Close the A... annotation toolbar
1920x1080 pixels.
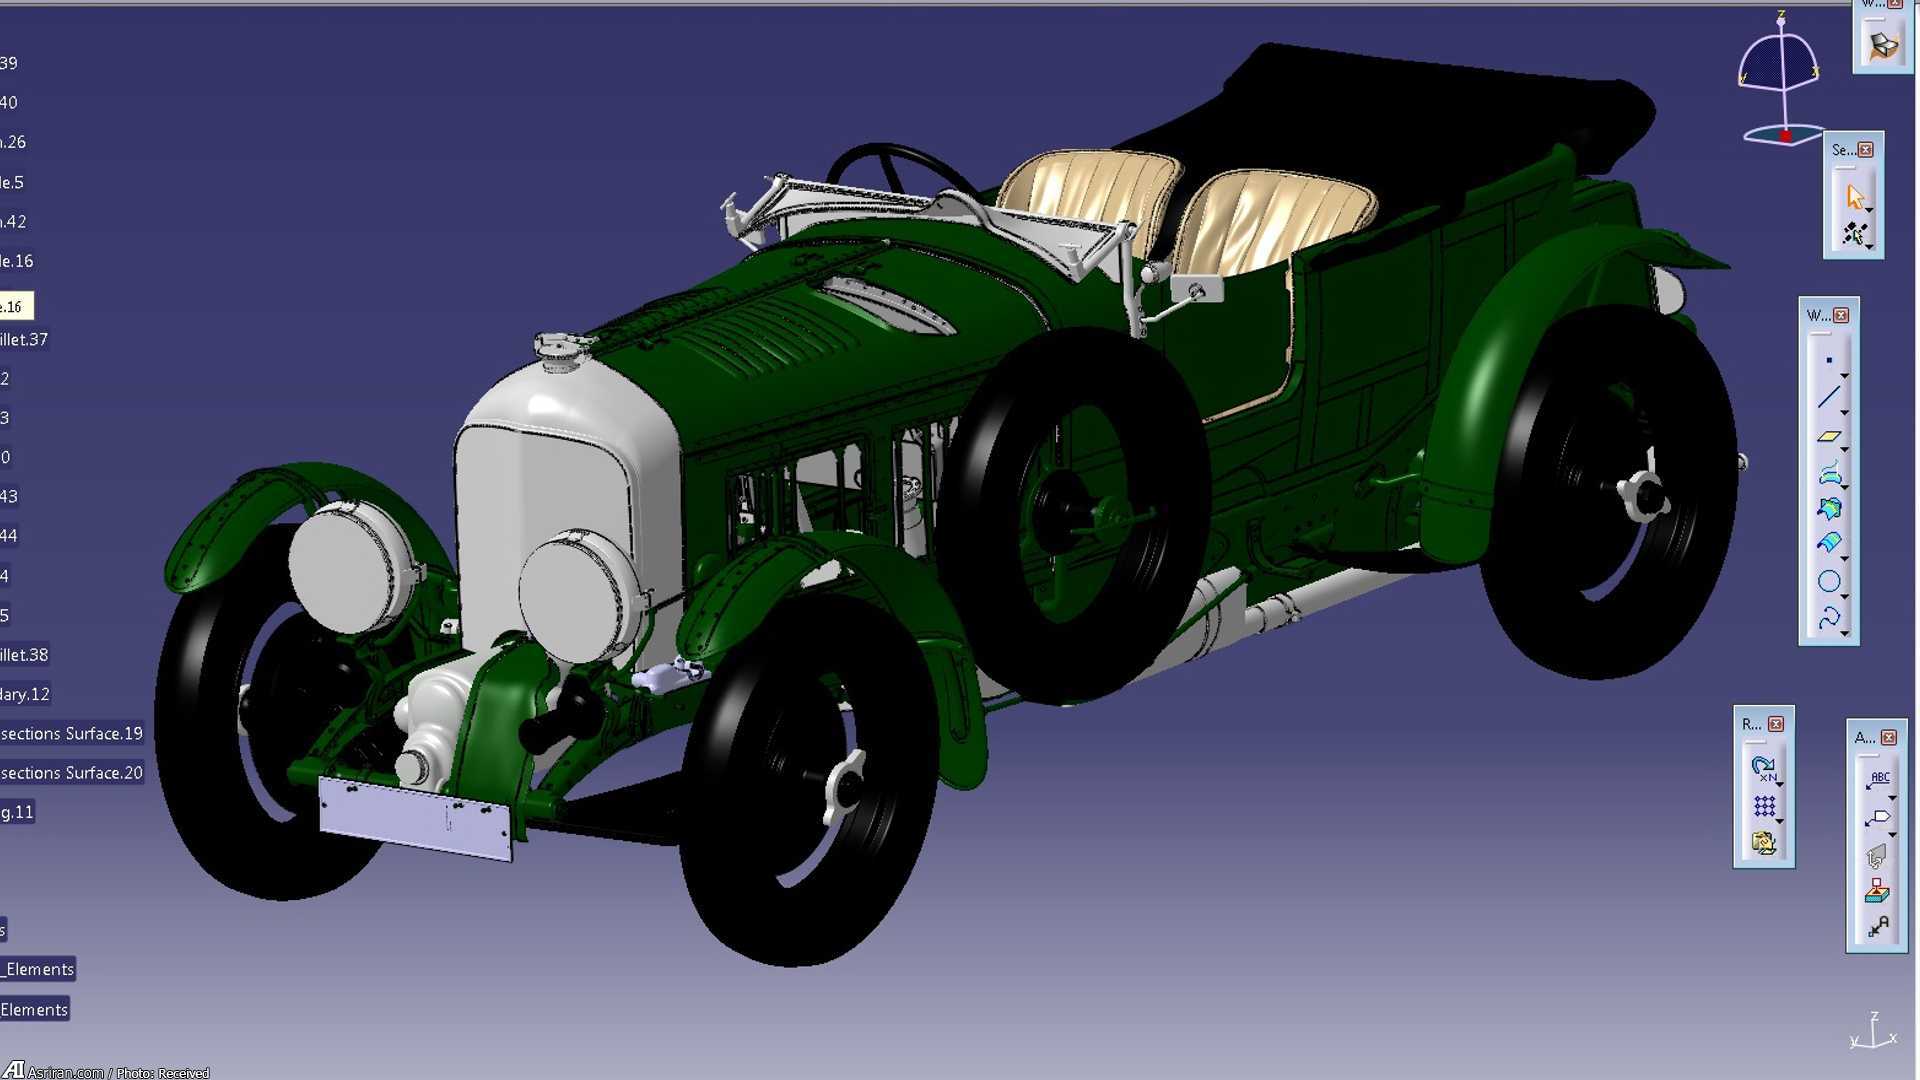click(1889, 737)
